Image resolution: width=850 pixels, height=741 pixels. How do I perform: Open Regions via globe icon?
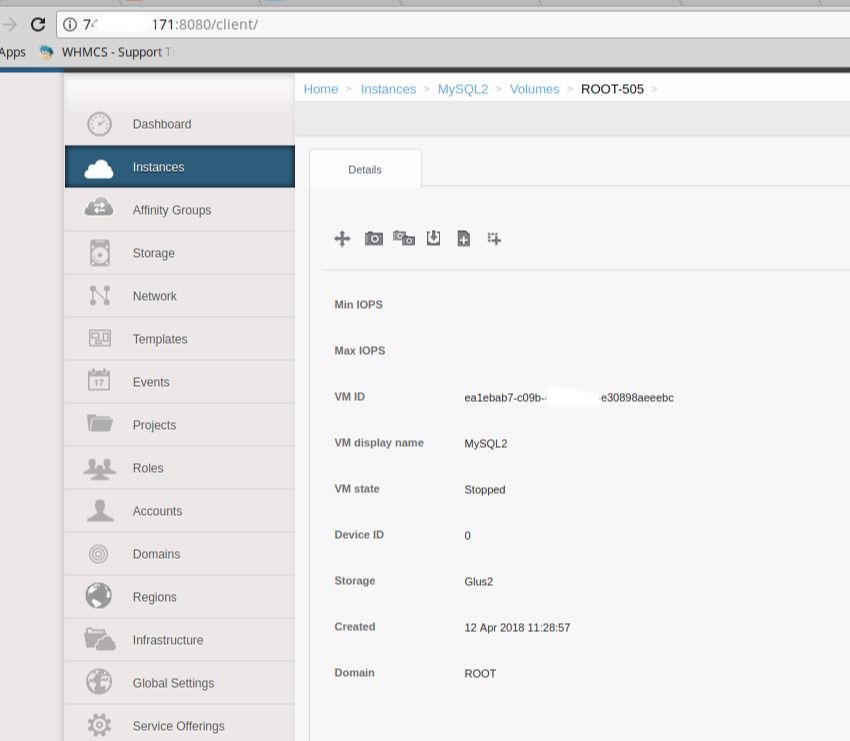pos(99,596)
